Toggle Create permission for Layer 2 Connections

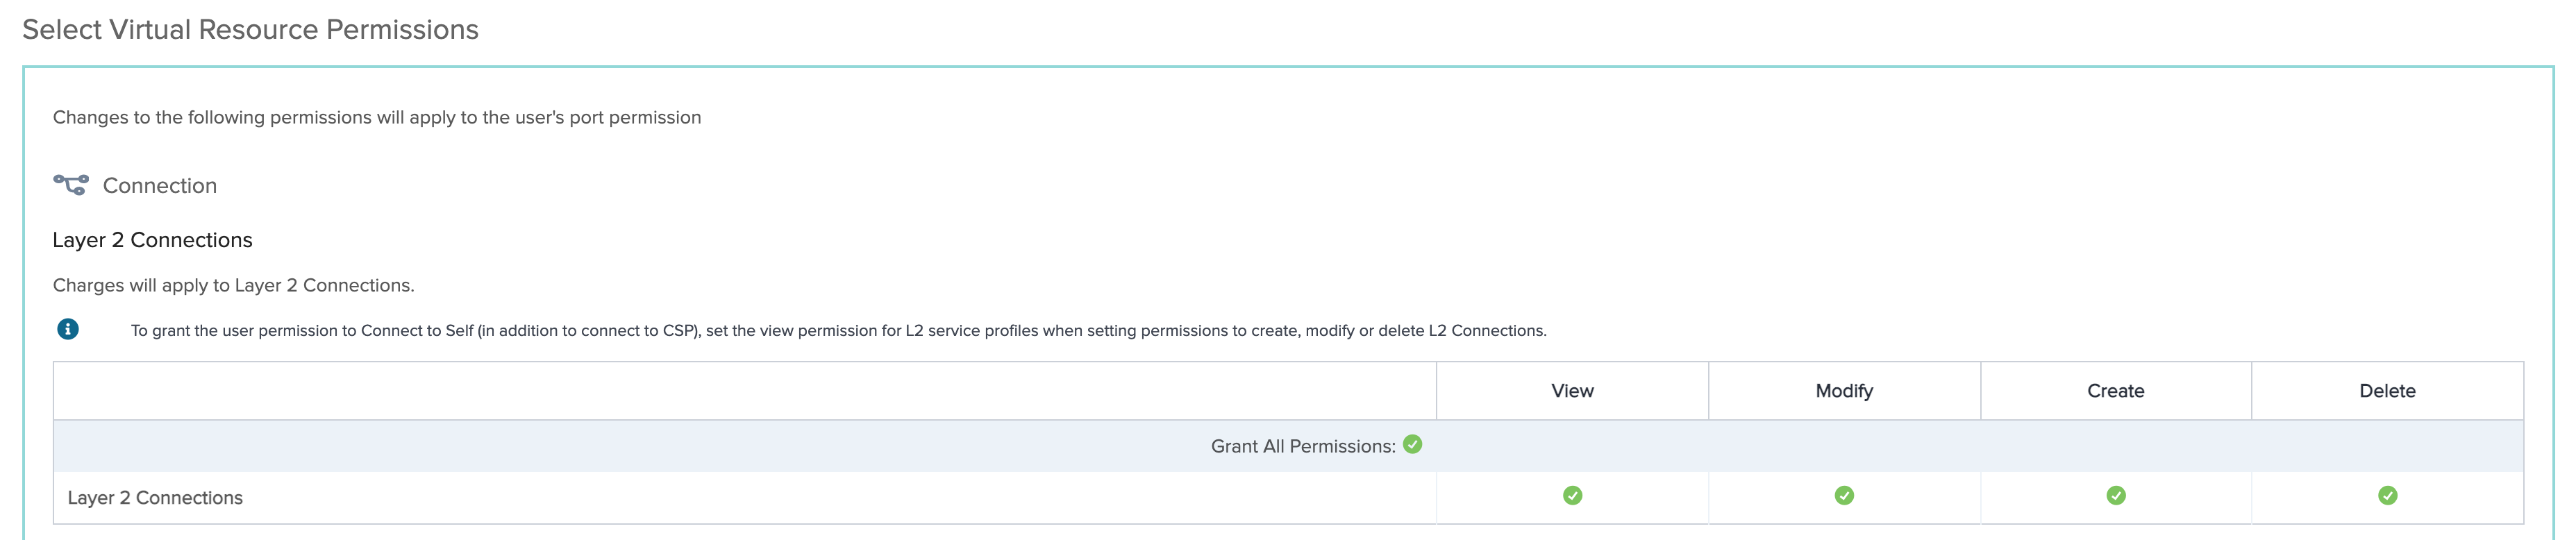[2116, 495]
